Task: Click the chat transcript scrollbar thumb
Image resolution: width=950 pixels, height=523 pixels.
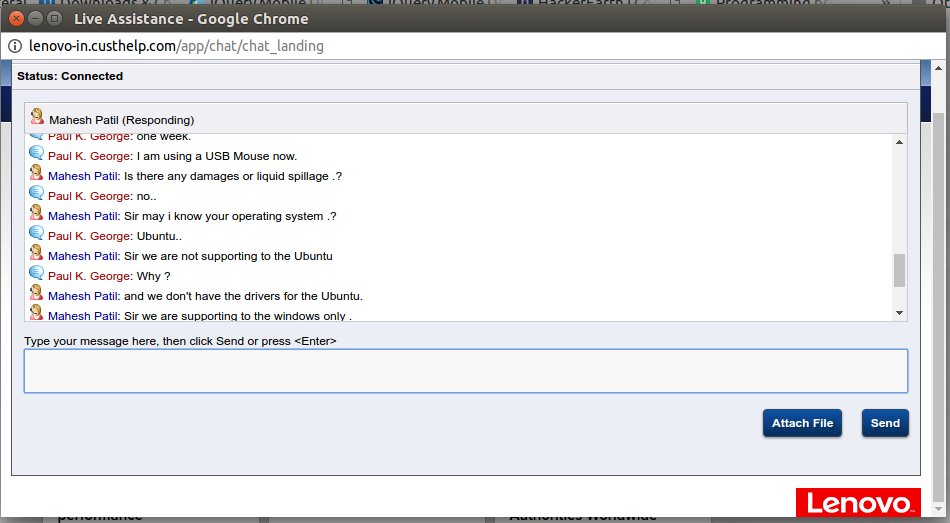Action: [899, 270]
